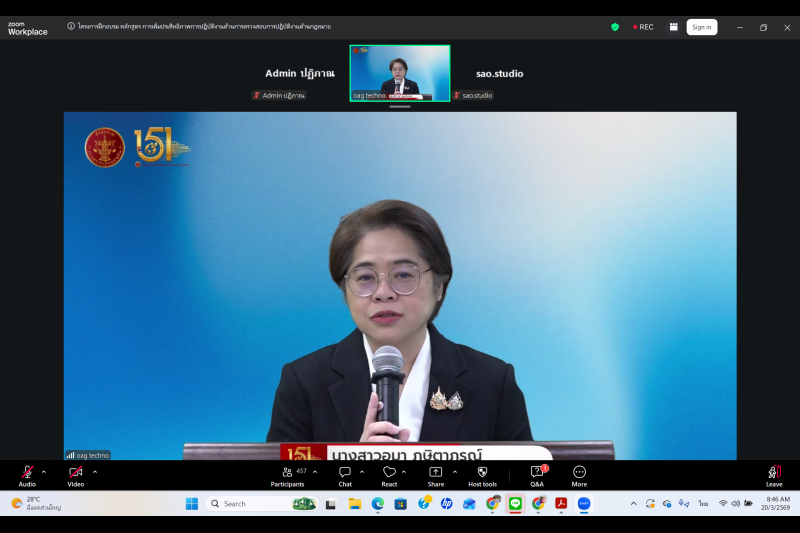Open the React emoji menu
The height and width of the screenshot is (533, 800).
(x=389, y=473)
